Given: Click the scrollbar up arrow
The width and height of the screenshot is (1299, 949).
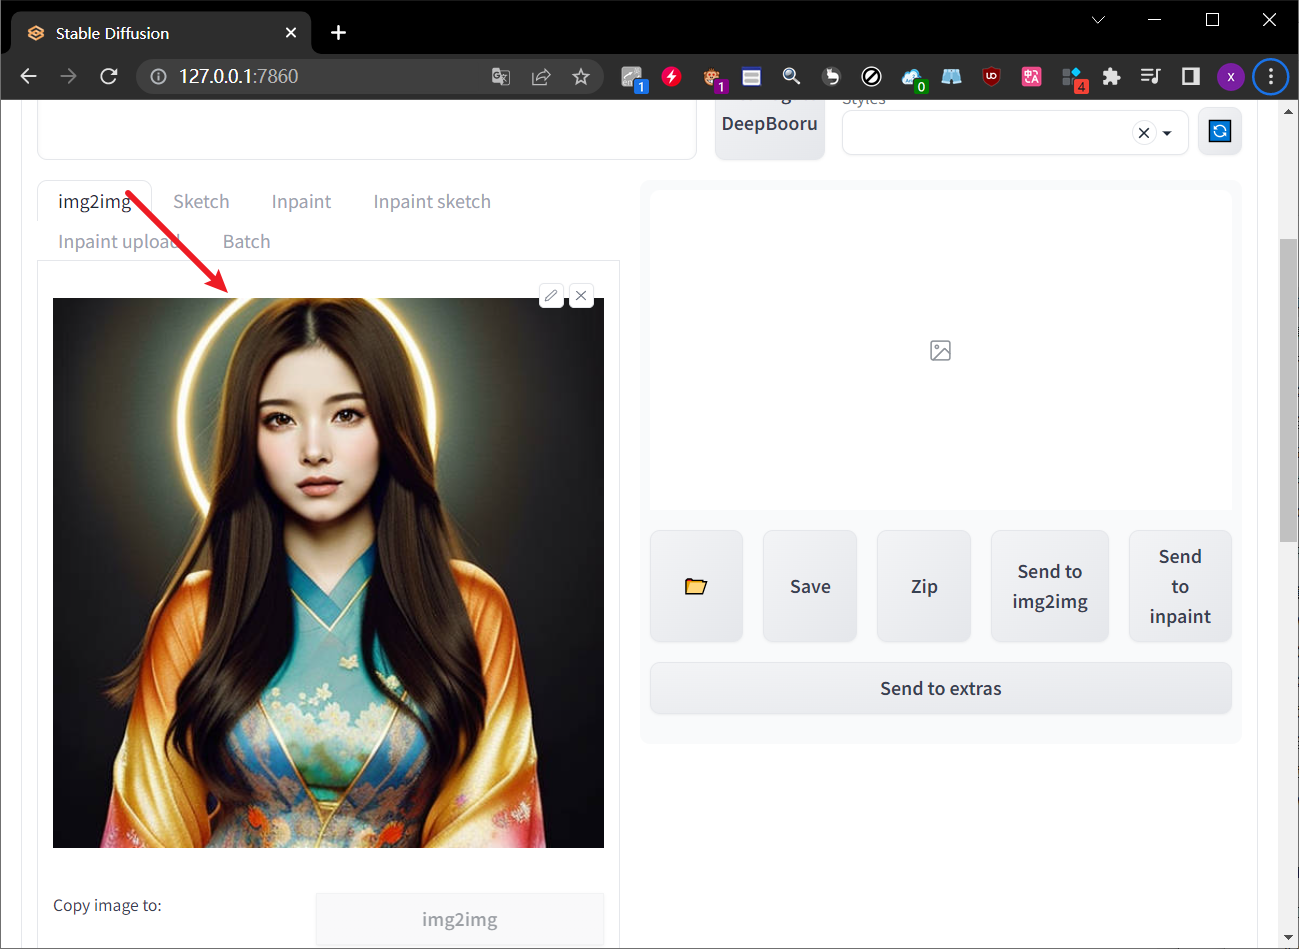Looking at the screenshot, I should pyautogui.click(x=1289, y=111).
